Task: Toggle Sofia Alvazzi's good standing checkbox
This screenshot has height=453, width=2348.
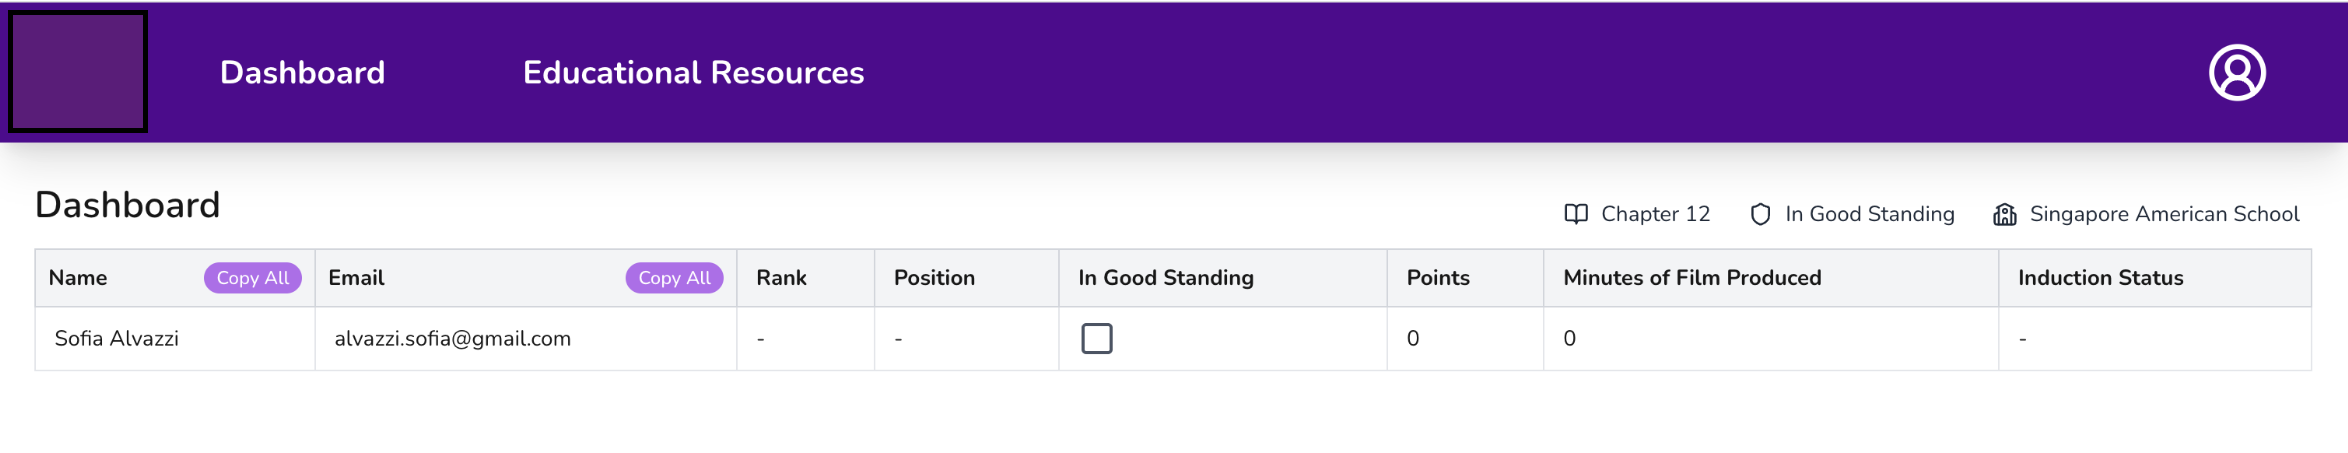Action: click(1096, 338)
